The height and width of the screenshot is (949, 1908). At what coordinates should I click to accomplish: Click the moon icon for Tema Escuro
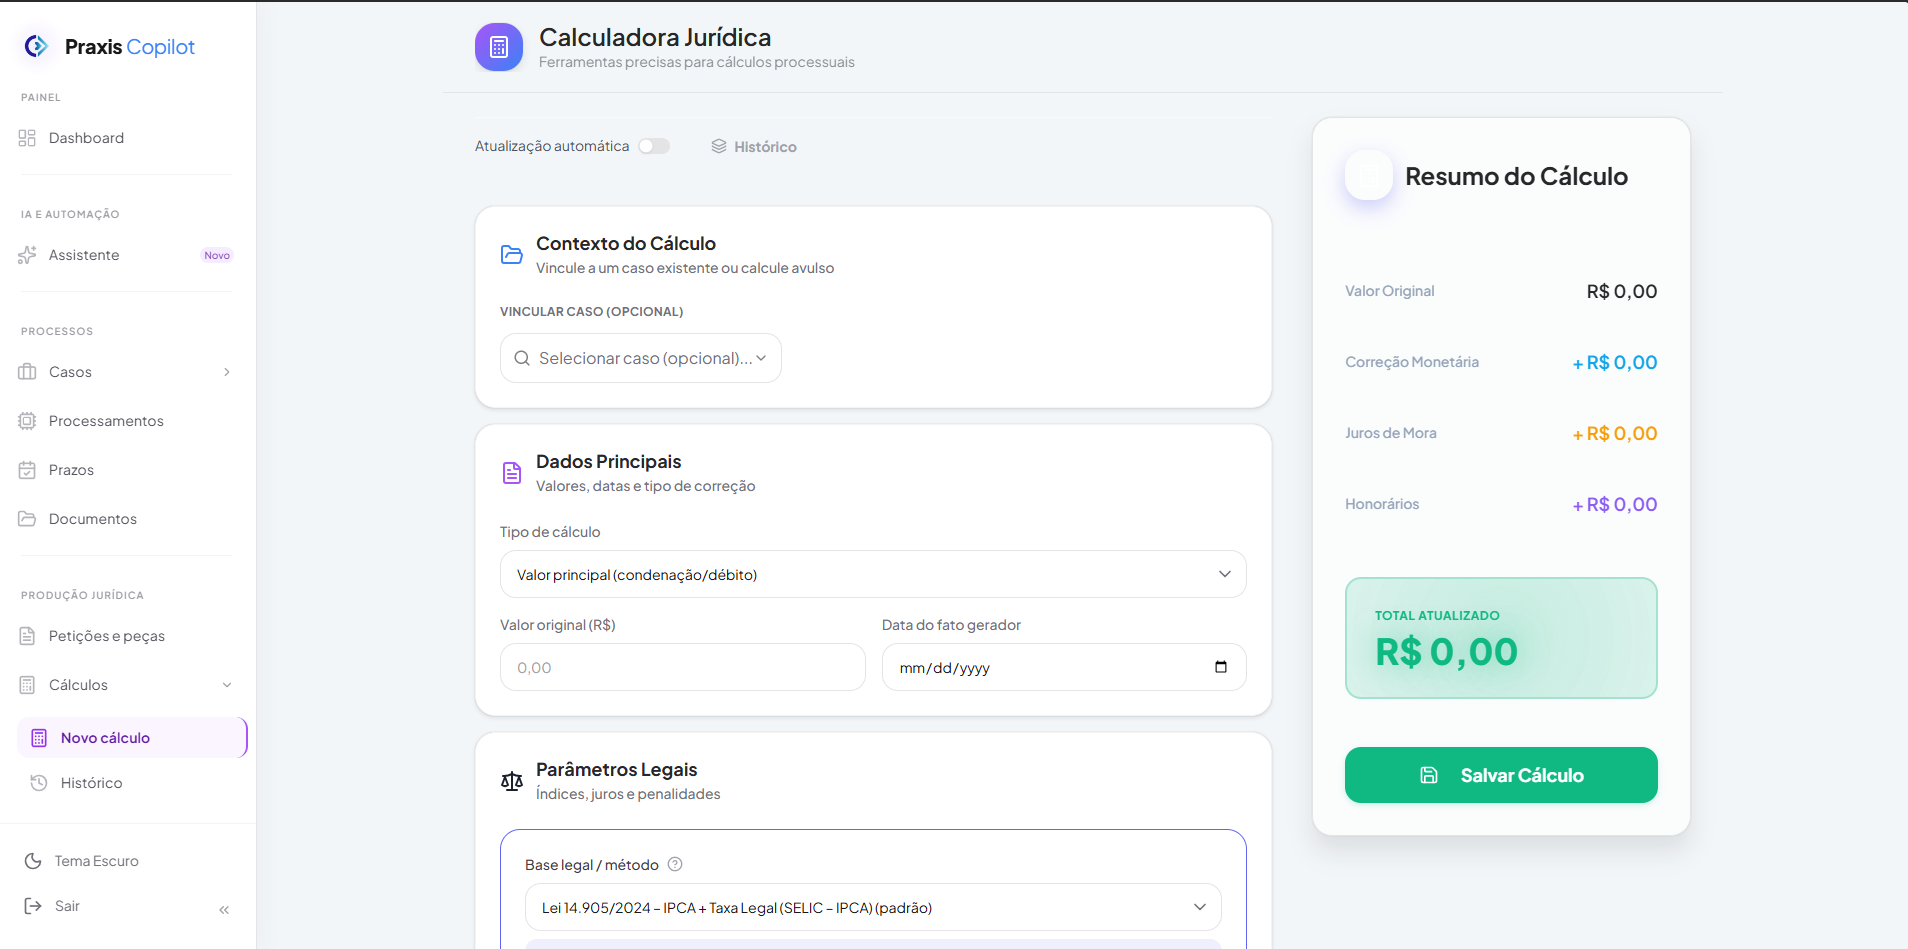point(33,861)
